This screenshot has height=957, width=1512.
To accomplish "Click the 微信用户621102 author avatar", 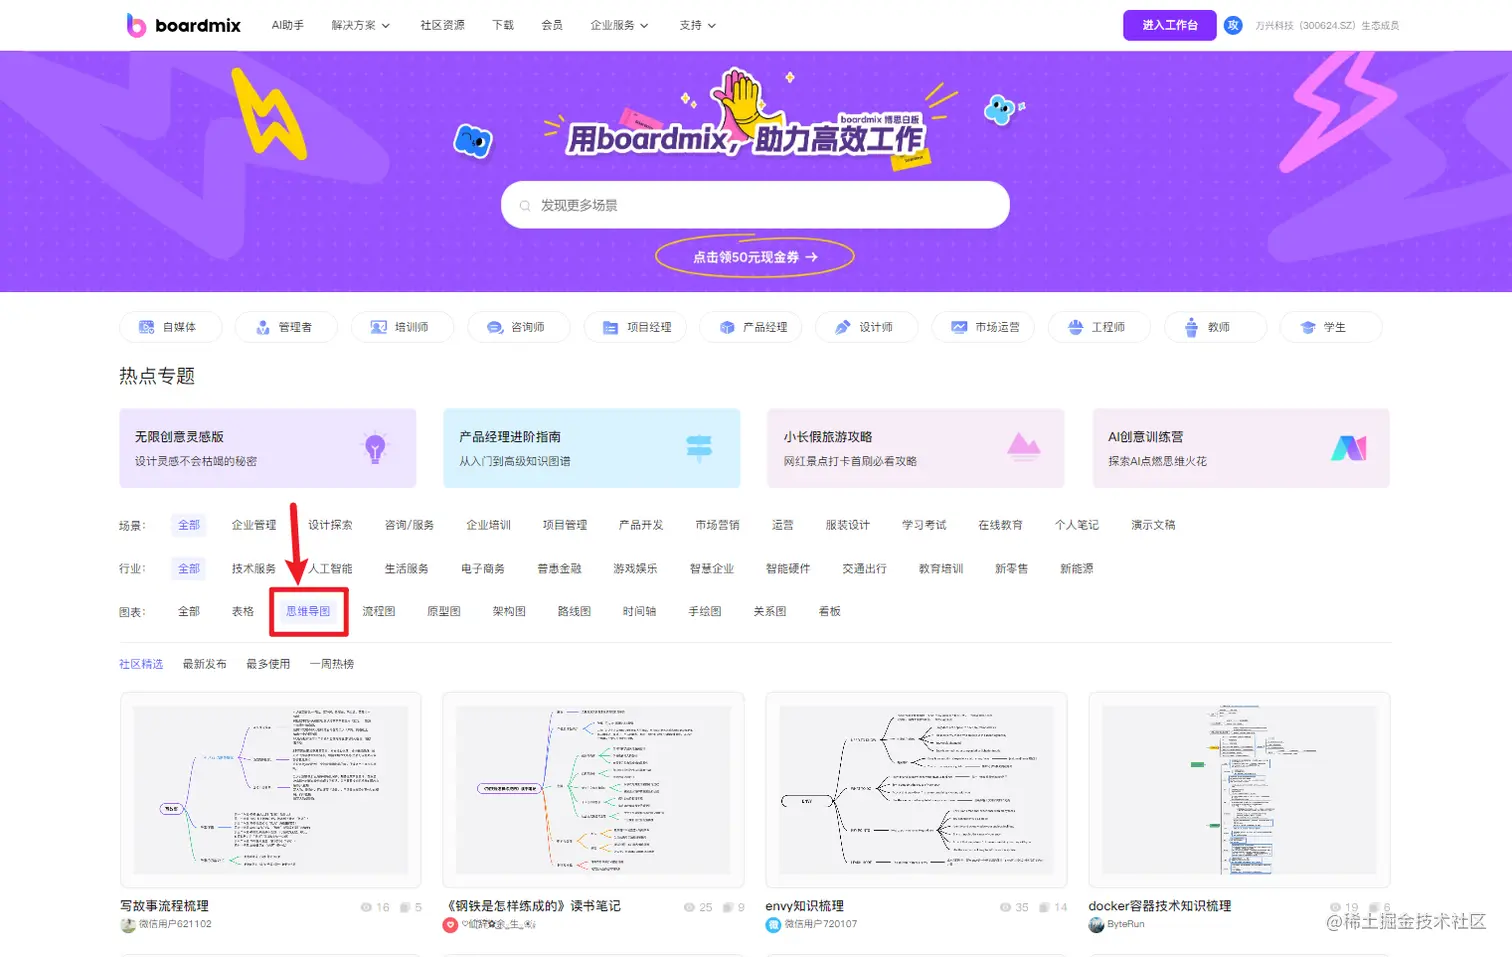I will [128, 925].
